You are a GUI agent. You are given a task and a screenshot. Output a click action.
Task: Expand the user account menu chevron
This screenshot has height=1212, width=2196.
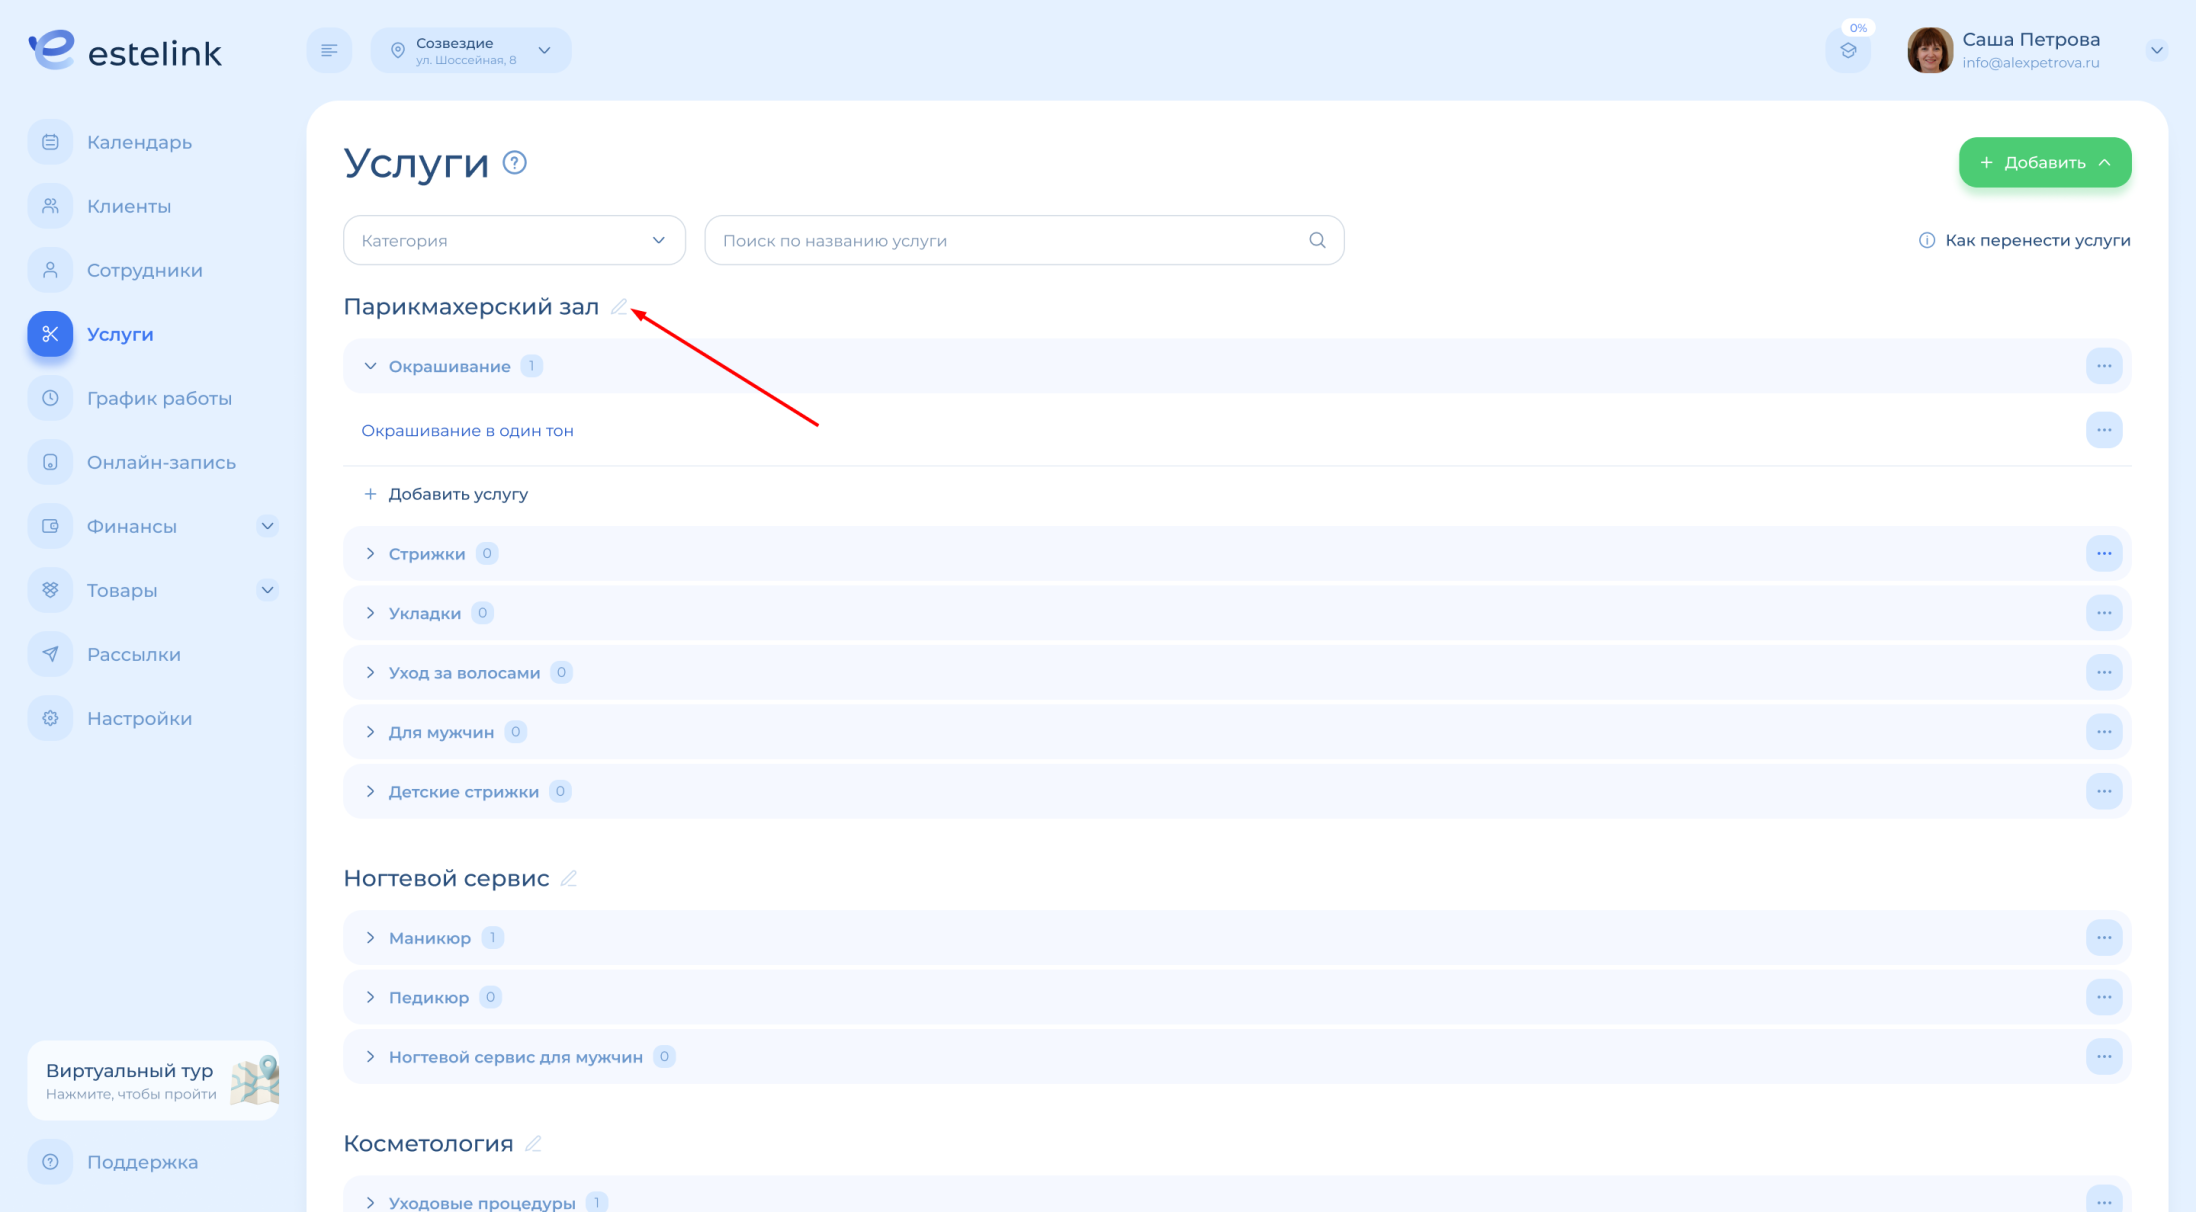point(2157,50)
